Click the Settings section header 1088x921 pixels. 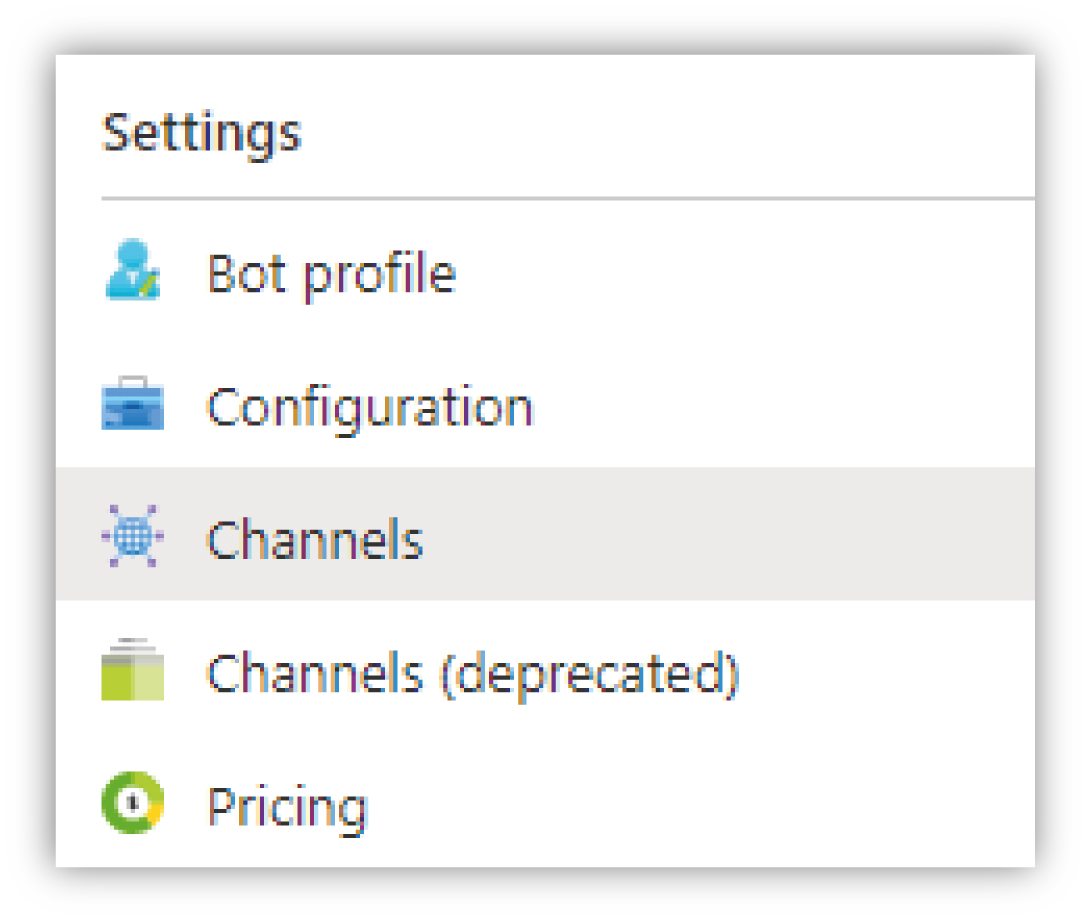tap(202, 133)
